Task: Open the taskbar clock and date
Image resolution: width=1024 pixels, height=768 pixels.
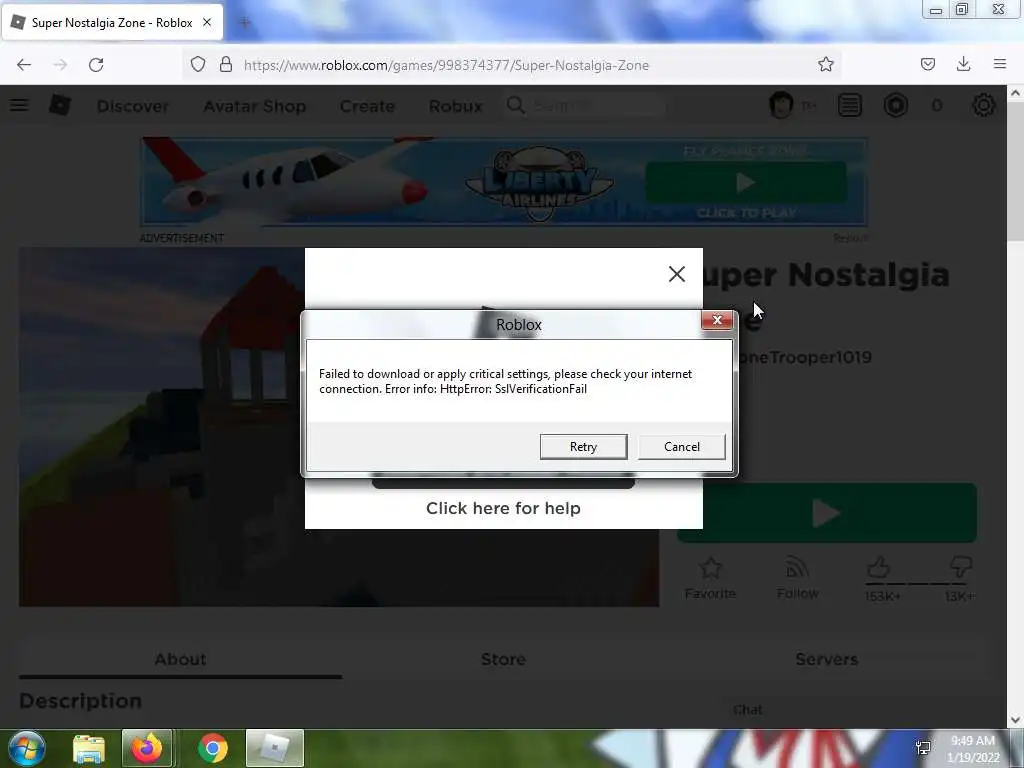Action: (x=973, y=749)
